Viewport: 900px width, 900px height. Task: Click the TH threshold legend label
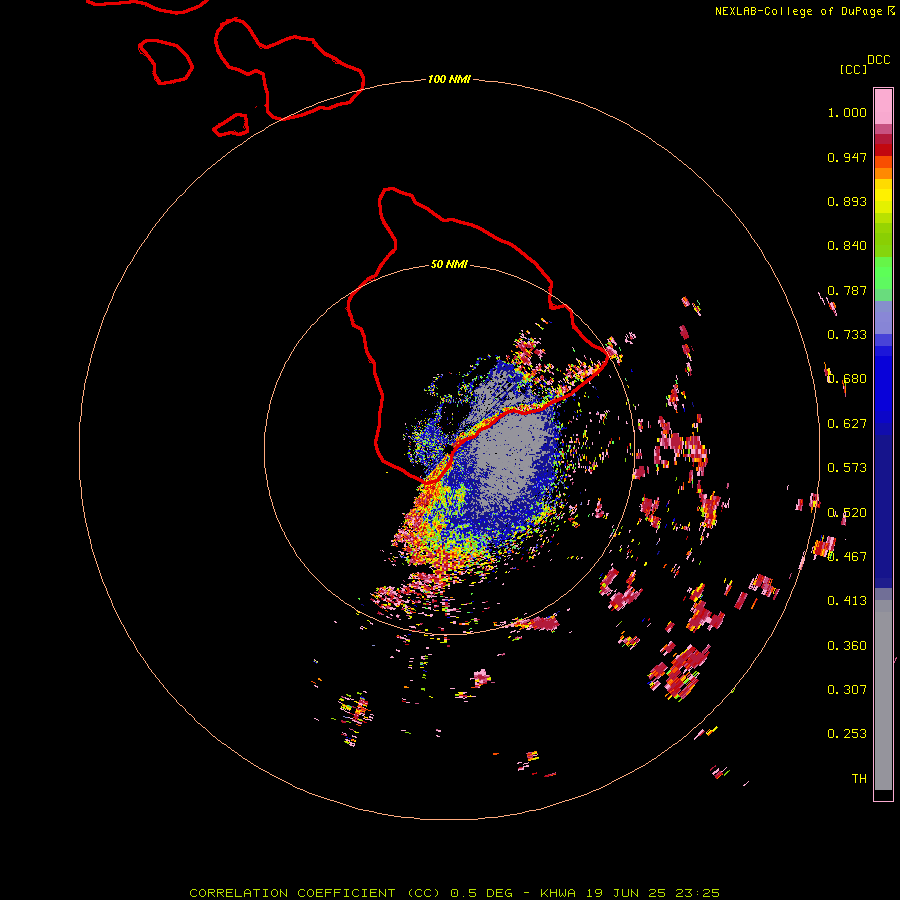[x=859, y=779]
